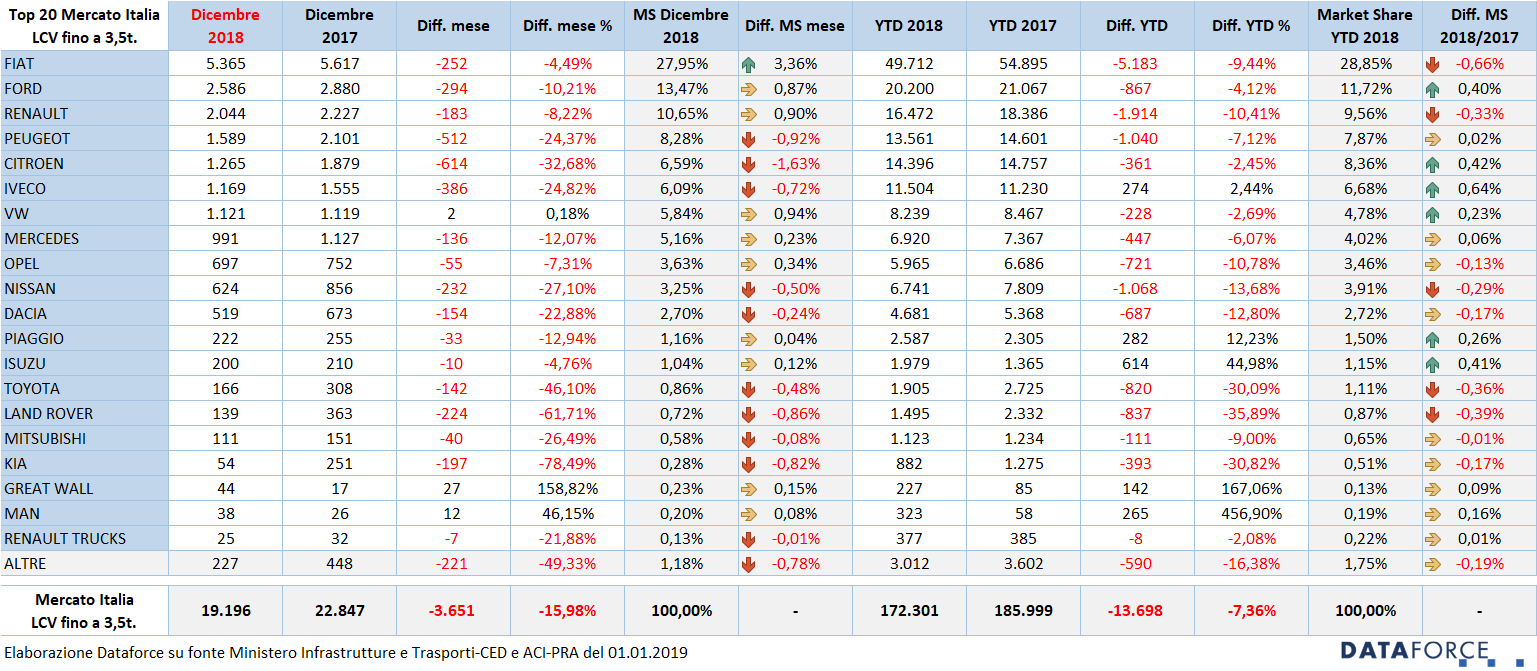The width and height of the screenshot is (1537, 671).
Task: Click the total Diff. mese value -3.651
Action: [x=453, y=610]
